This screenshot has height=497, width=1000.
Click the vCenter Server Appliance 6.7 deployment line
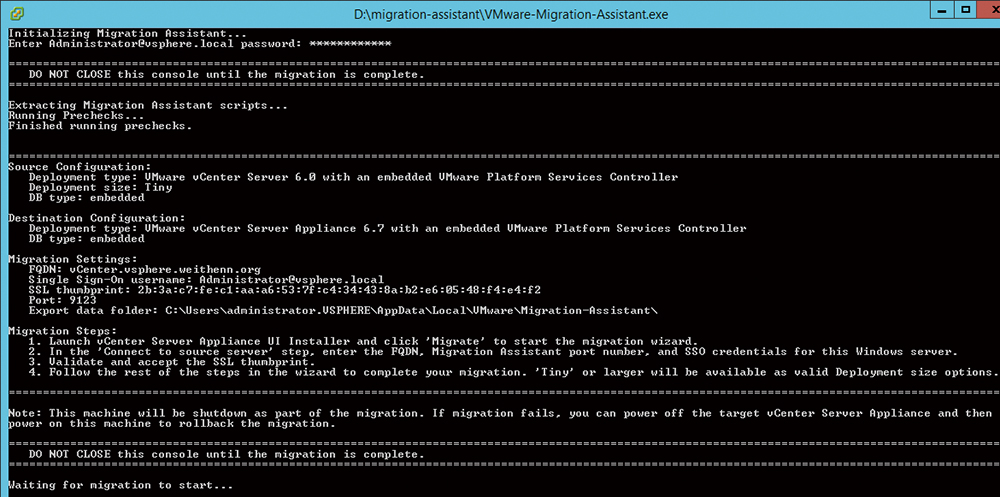387,228
